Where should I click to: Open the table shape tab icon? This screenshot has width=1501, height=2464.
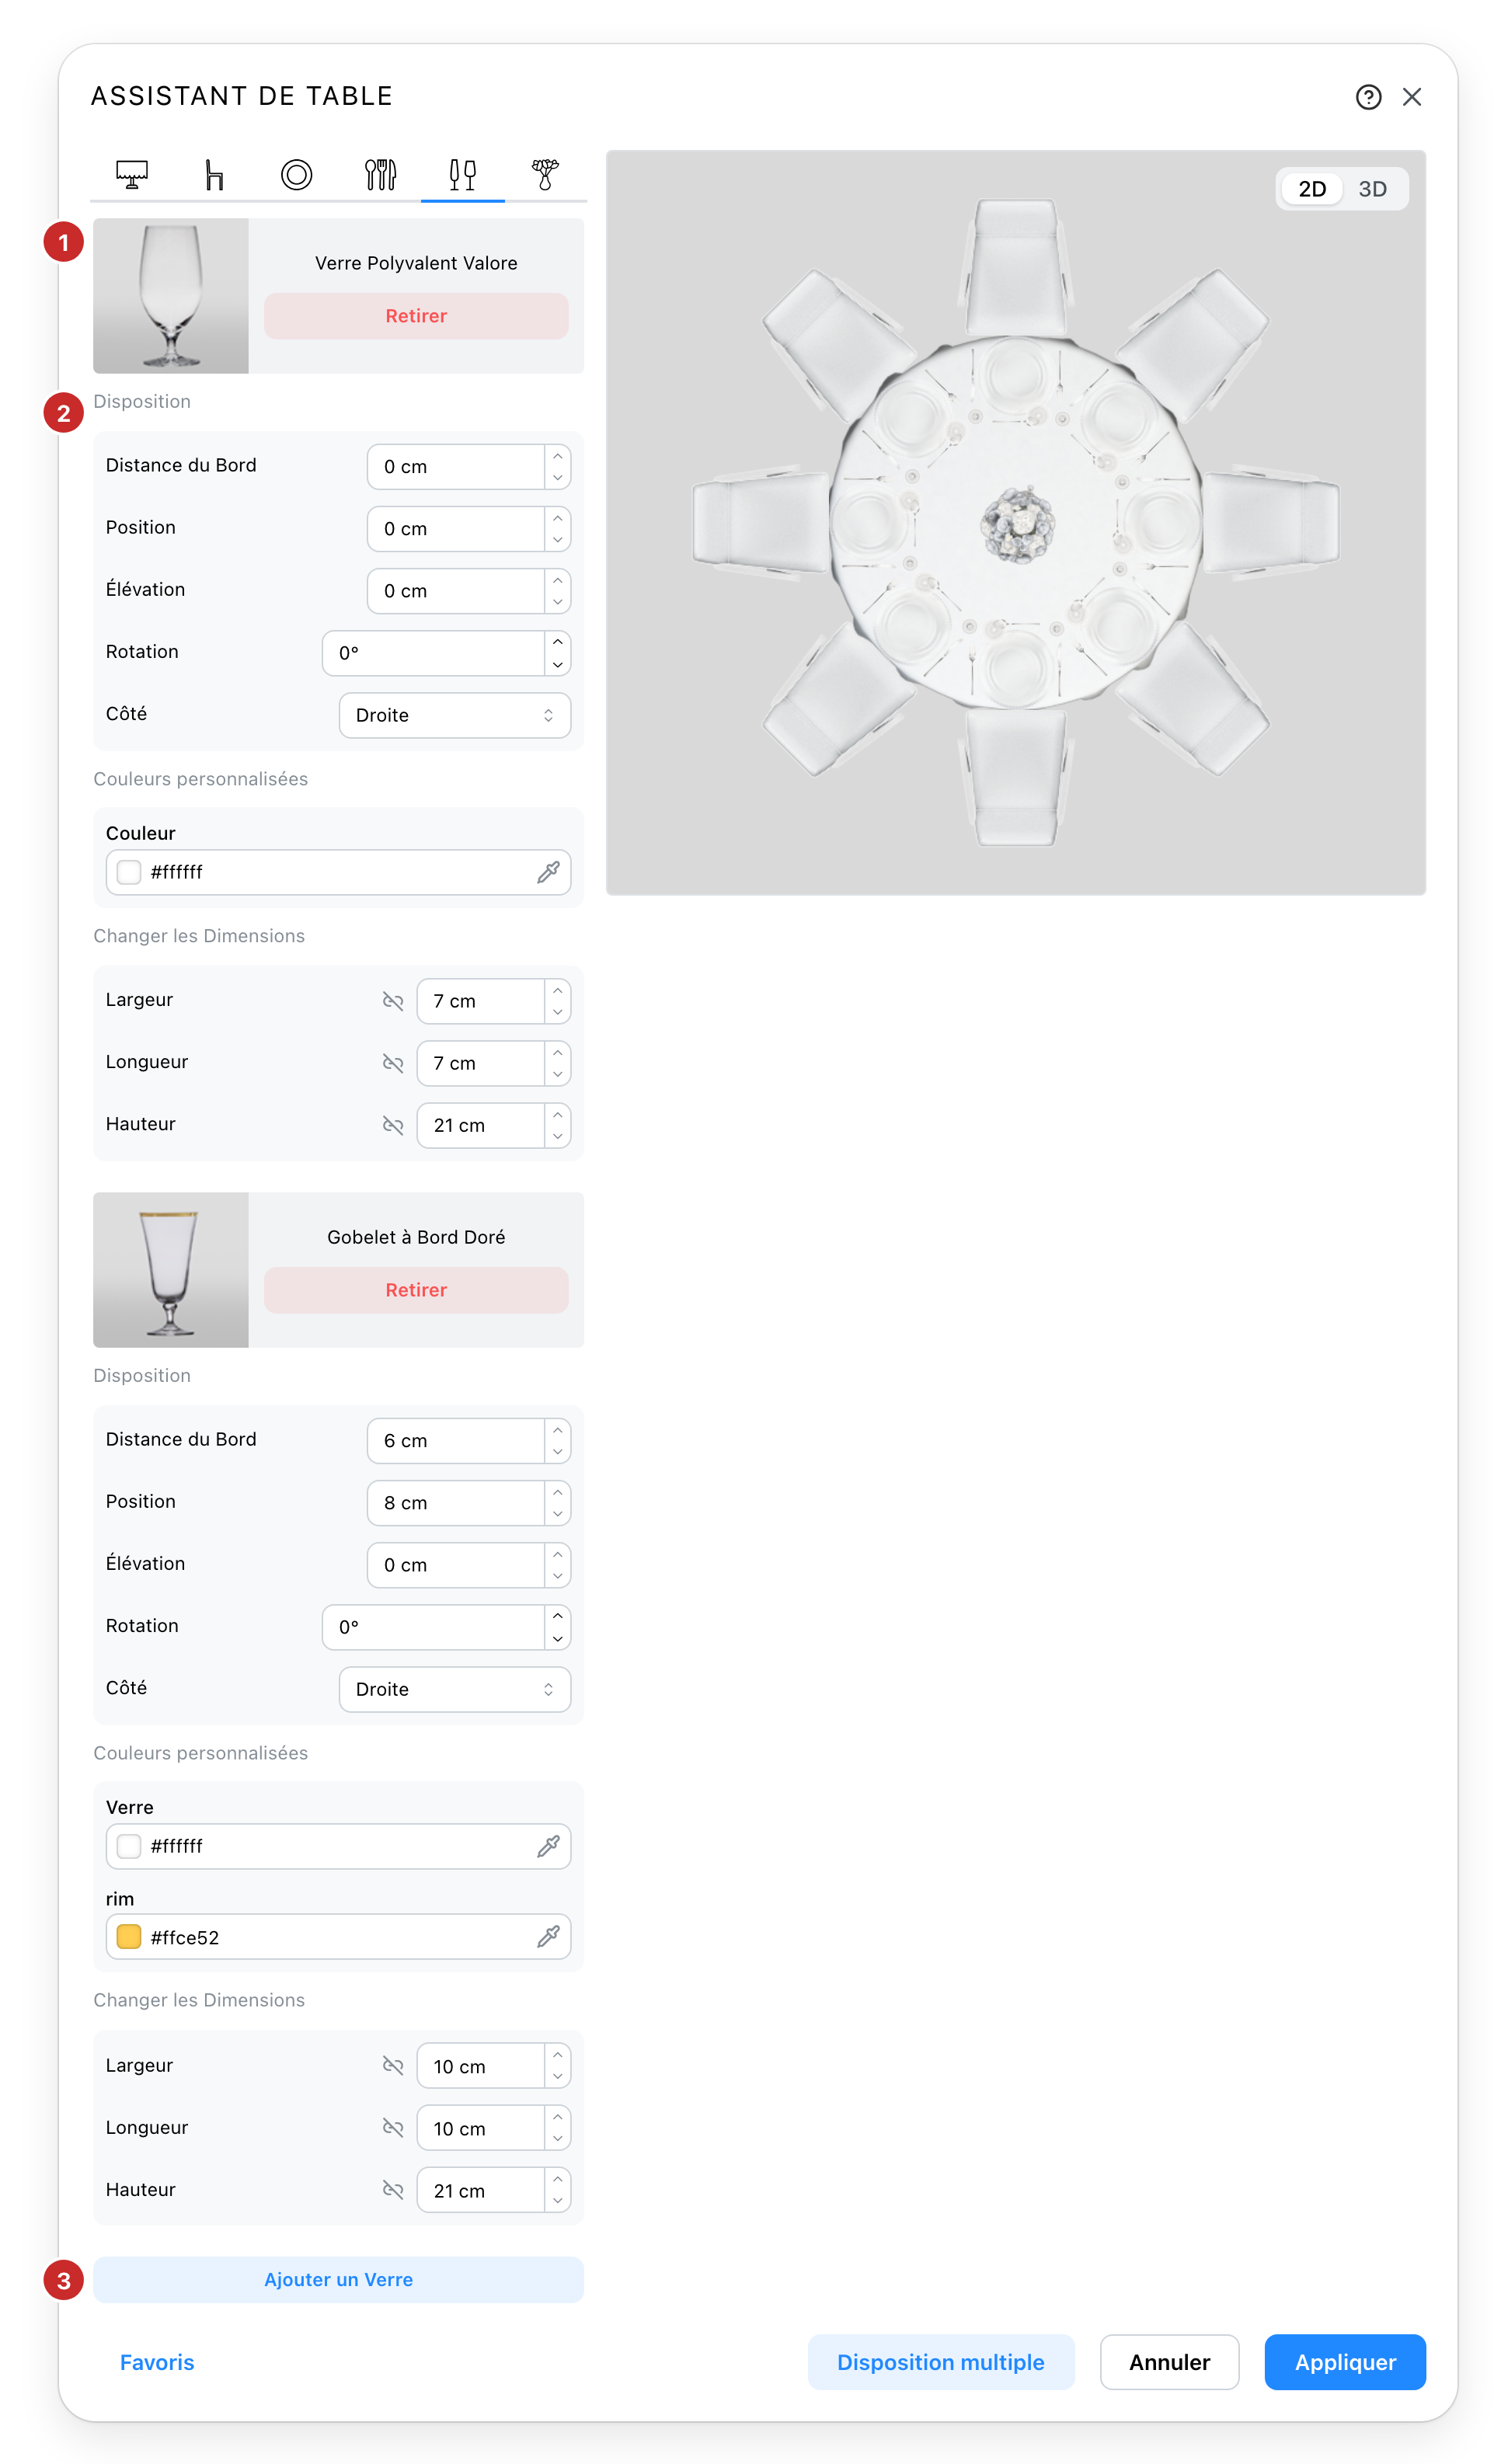(131, 175)
